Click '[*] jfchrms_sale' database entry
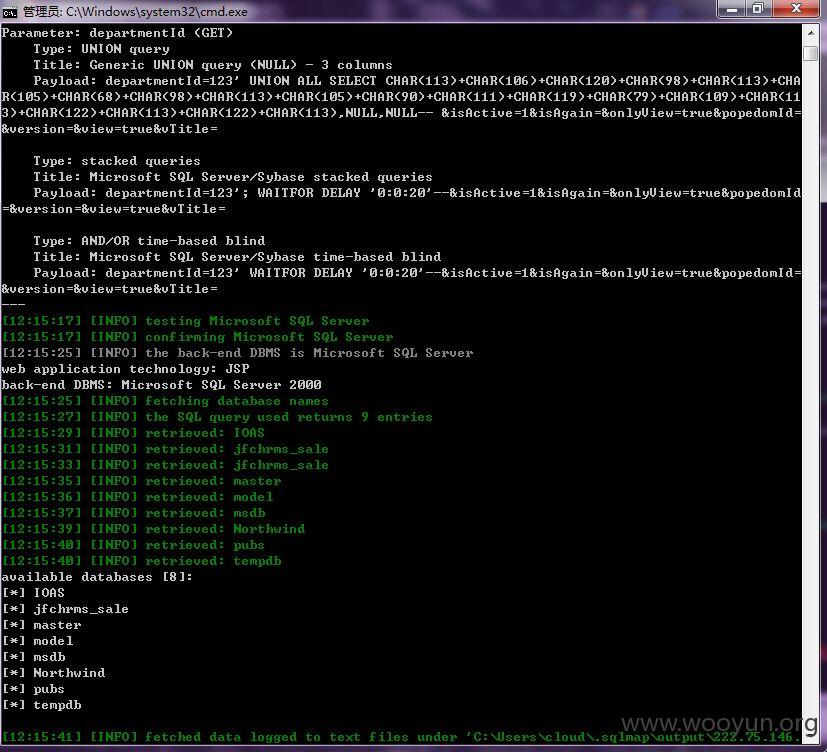The height and width of the screenshot is (752, 827). click(x=65, y=609)
